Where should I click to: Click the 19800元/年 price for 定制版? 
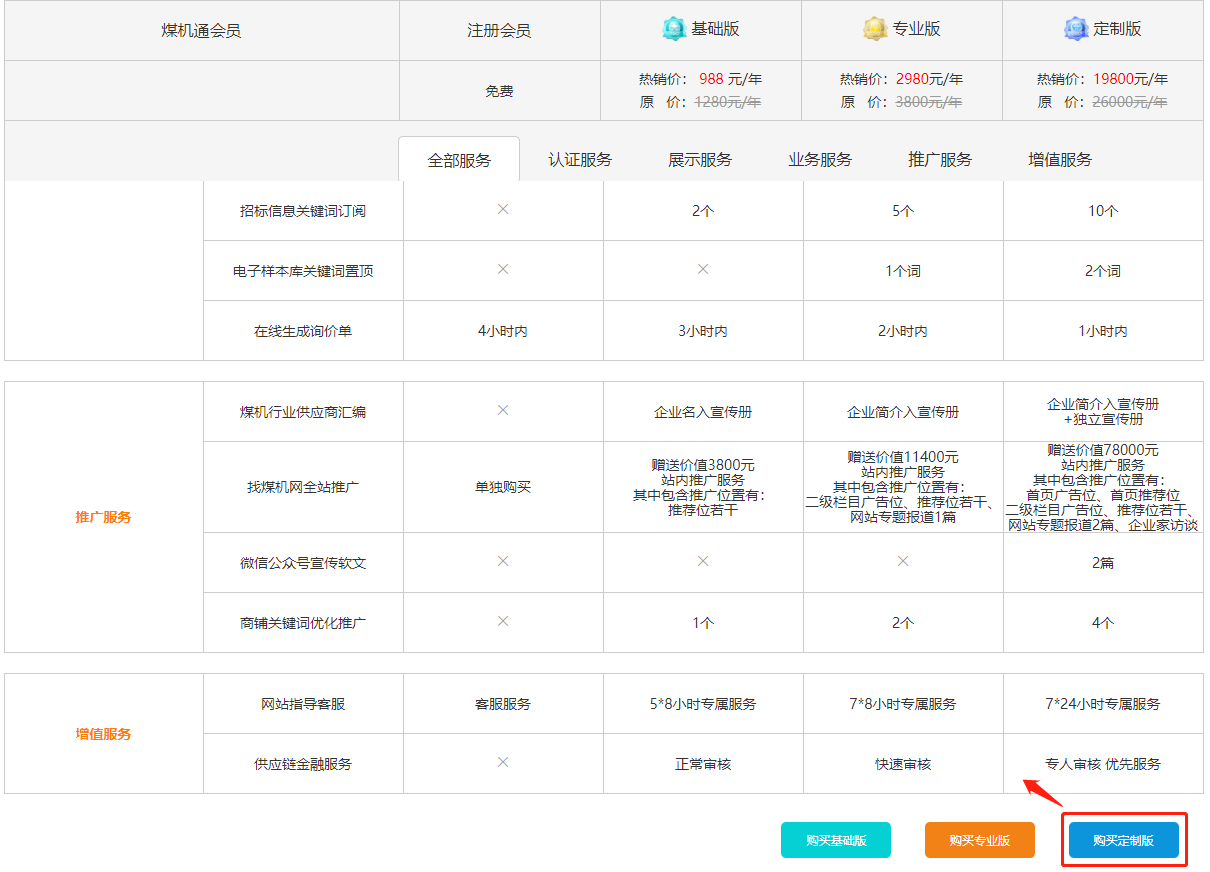tap(1129, 79)
